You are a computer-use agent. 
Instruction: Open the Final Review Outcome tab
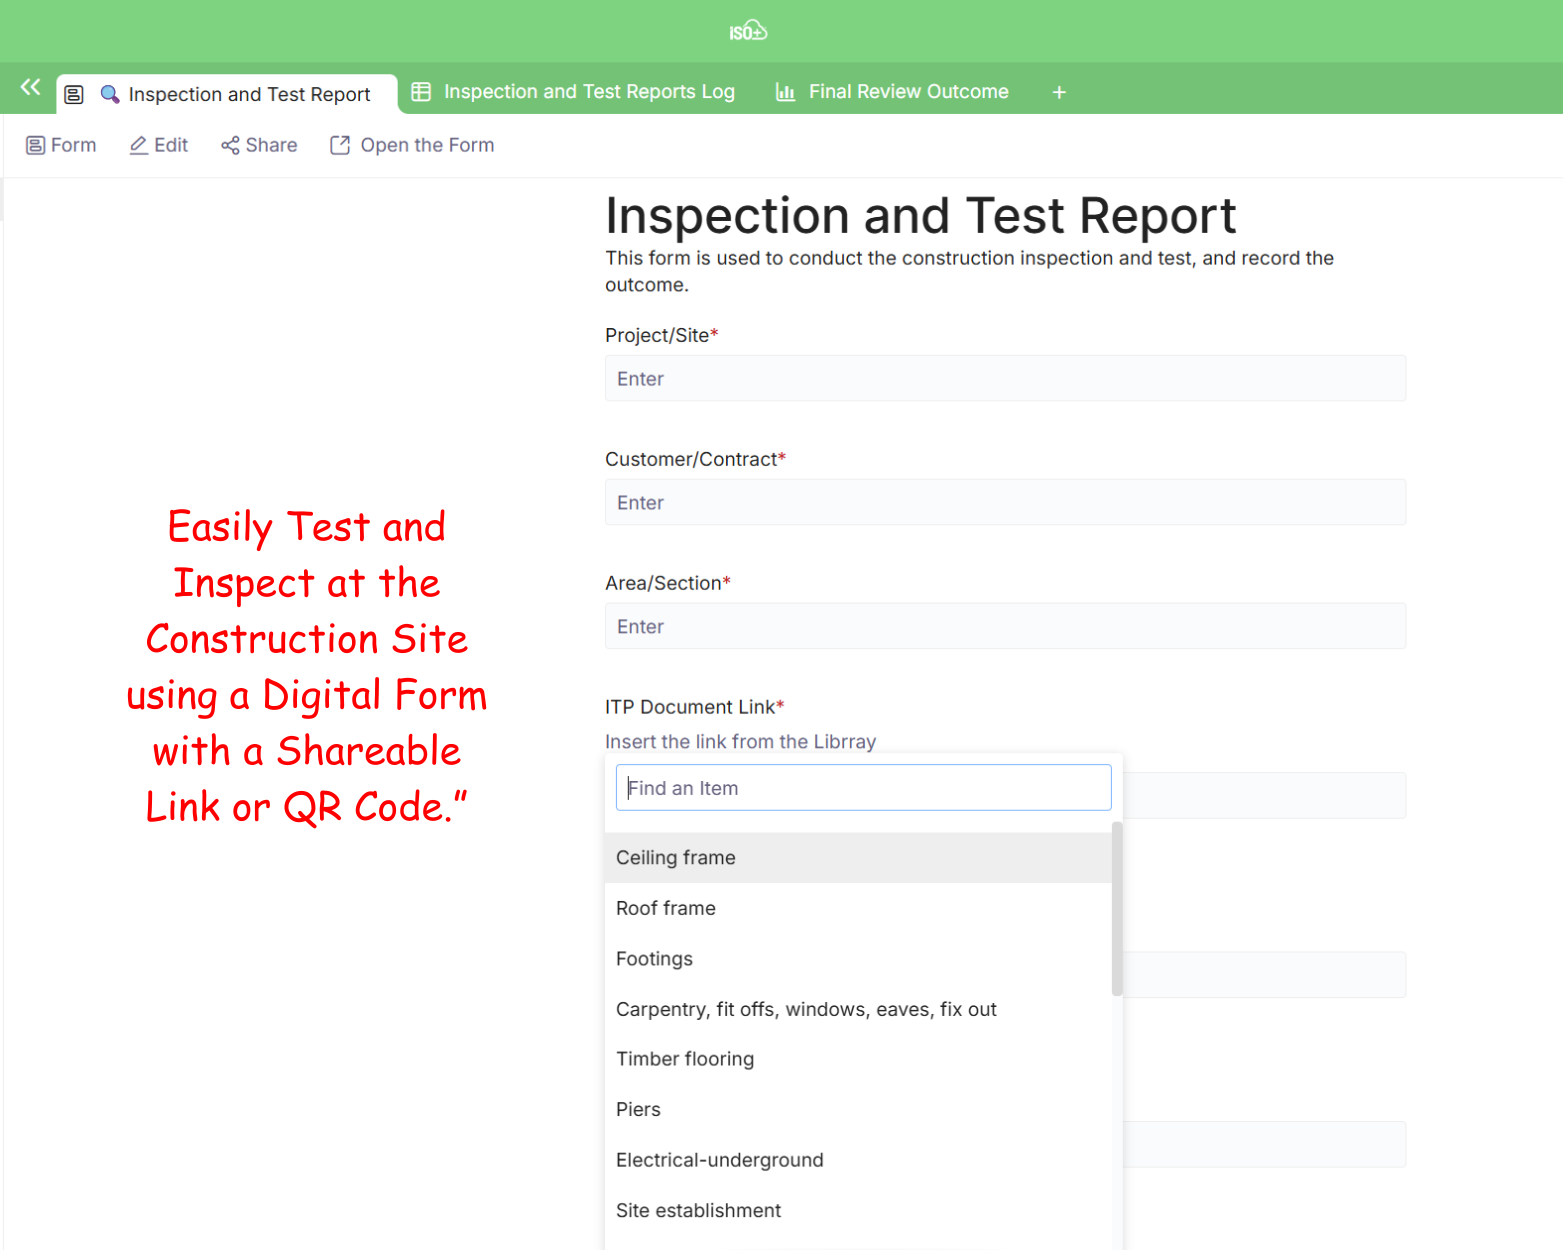907,92
